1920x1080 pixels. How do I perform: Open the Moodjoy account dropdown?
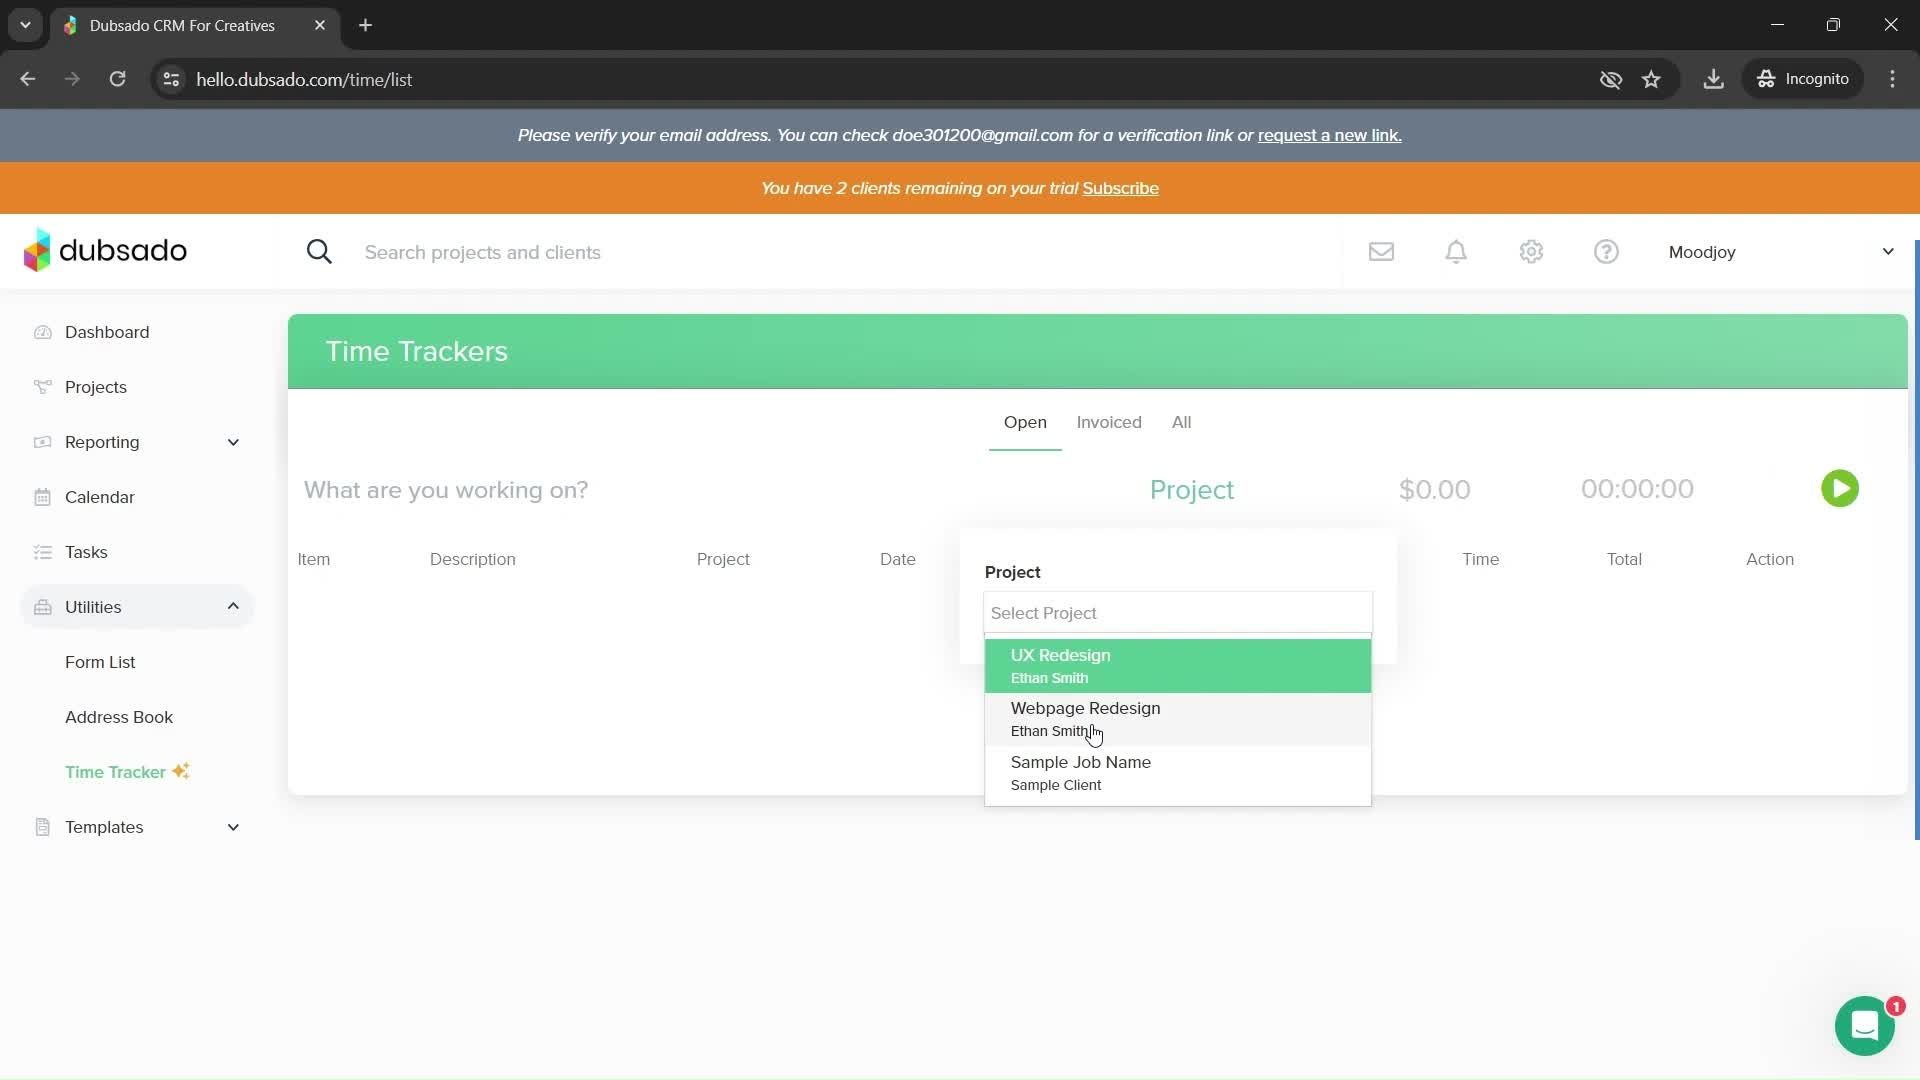[x=1781, y=252]
